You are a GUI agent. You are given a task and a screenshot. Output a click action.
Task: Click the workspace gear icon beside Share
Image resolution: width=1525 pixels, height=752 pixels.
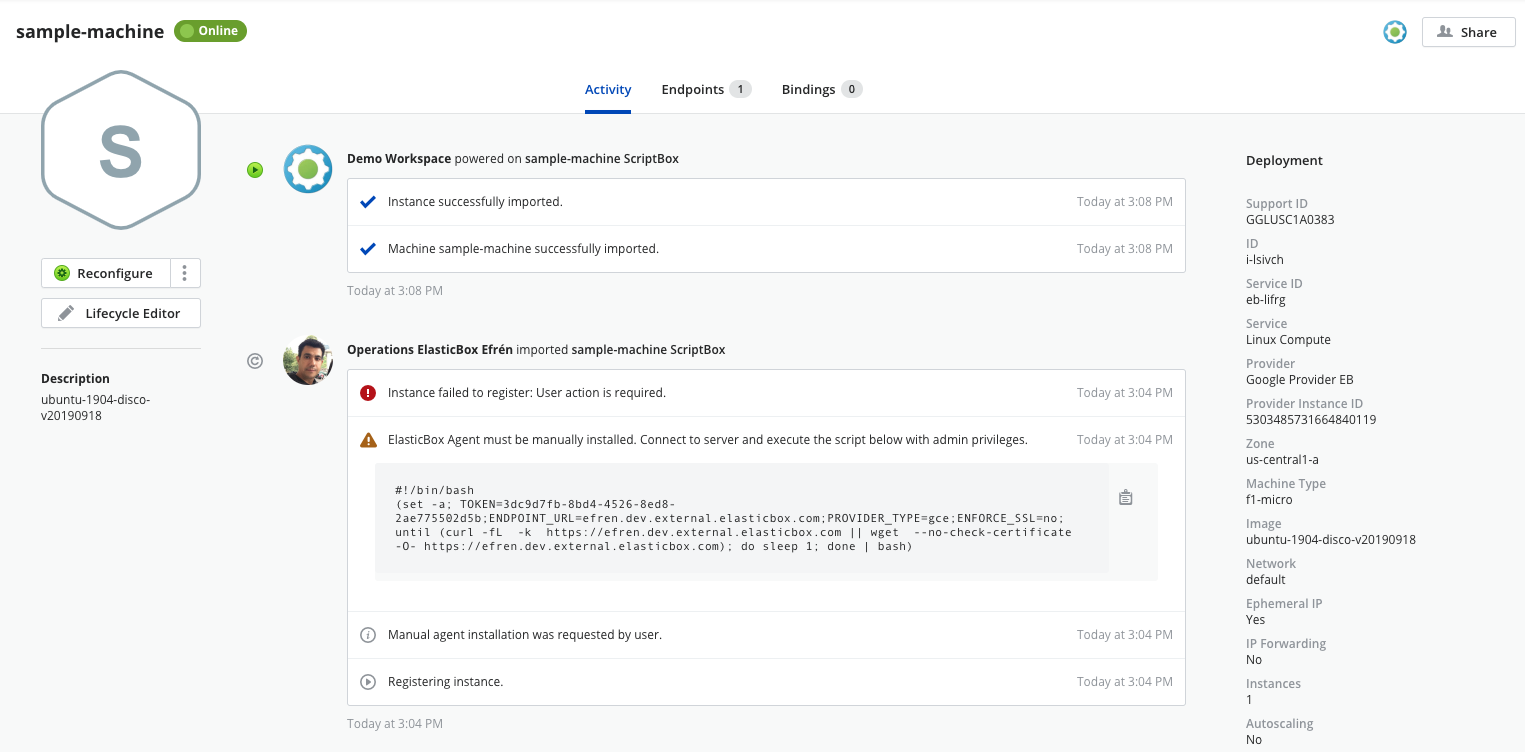pos(1395,32)
